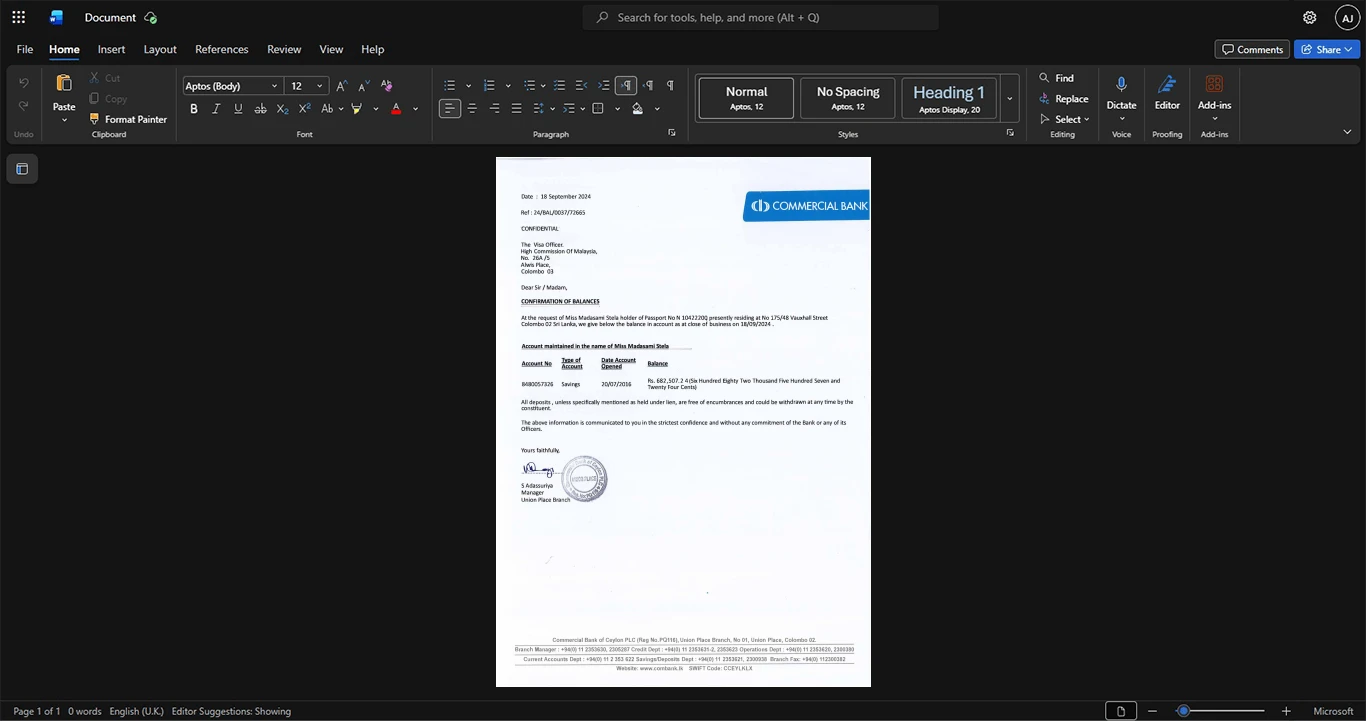This screenshot has width=1366, height=721.
Task: Toggle show paragraph marks
Action: (x=670, y=86)
